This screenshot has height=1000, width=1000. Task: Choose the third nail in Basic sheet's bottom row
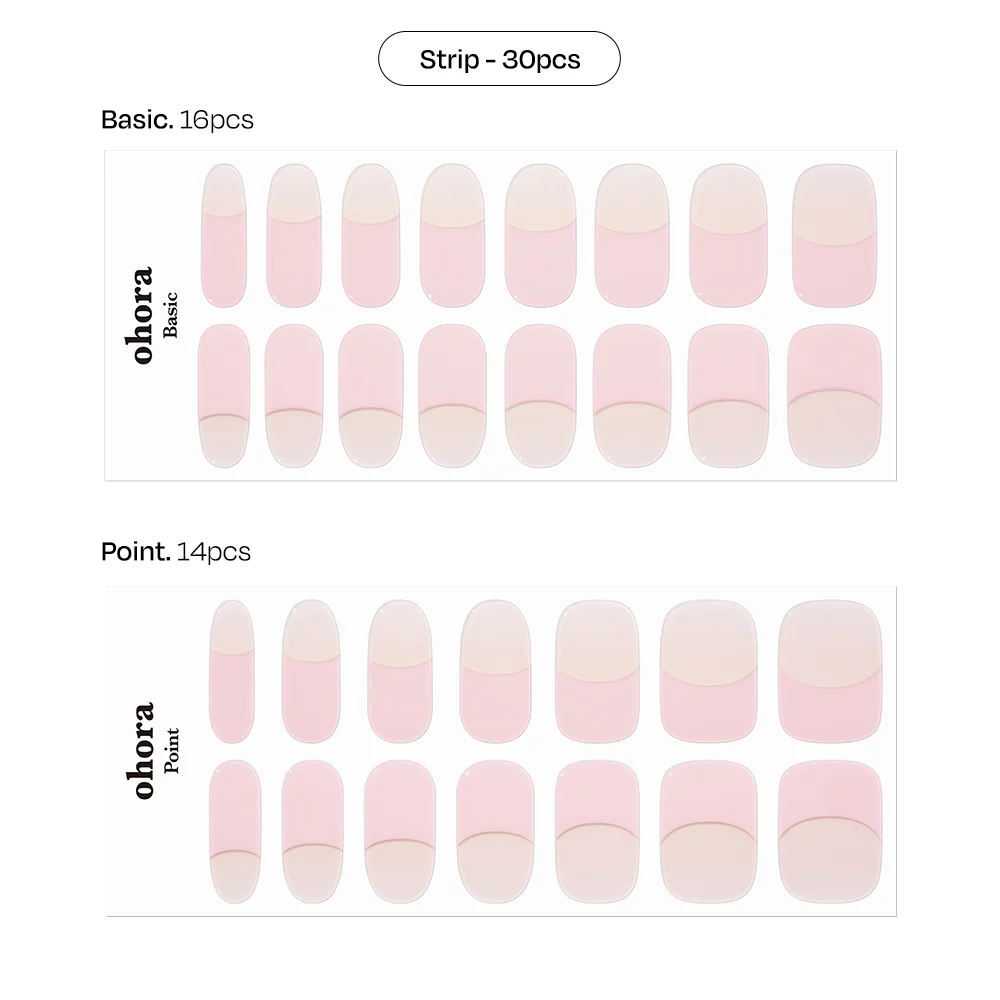pyautogui.click(x=370, y=396)
